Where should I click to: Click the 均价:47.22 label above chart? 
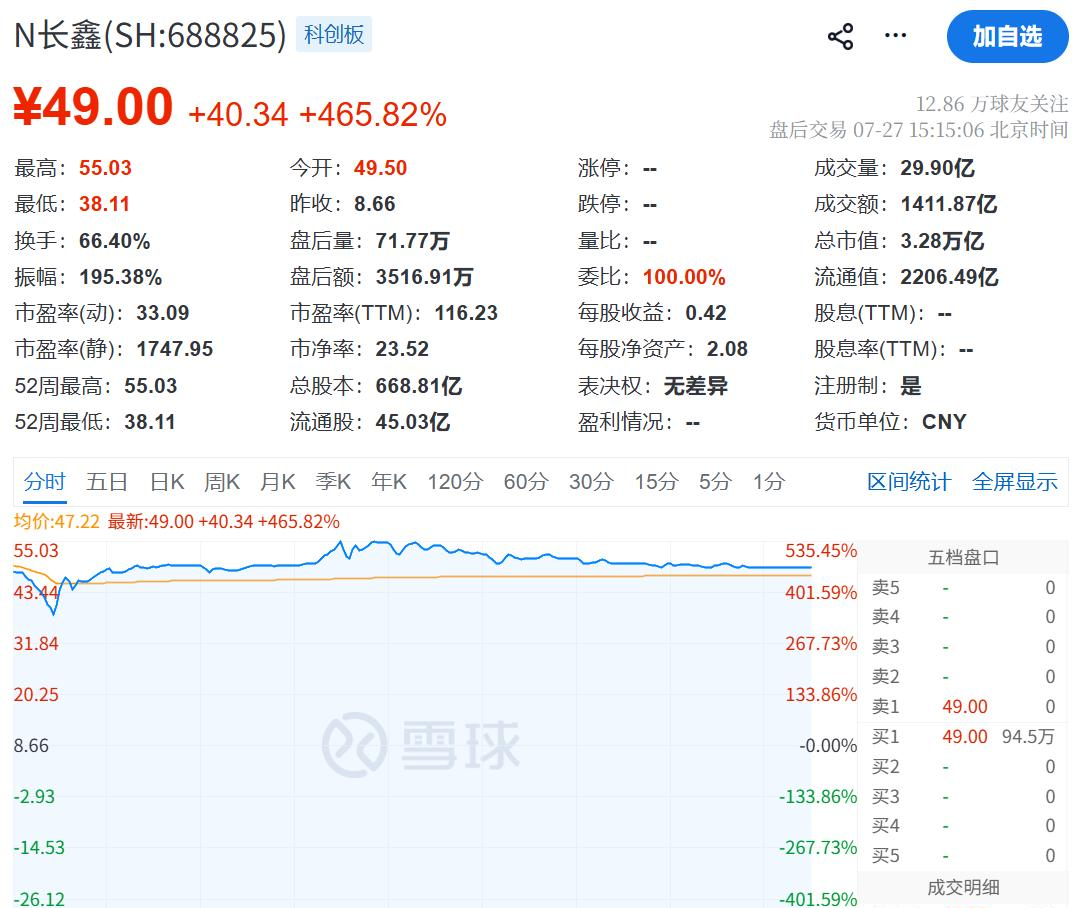[x=56, y=522]
